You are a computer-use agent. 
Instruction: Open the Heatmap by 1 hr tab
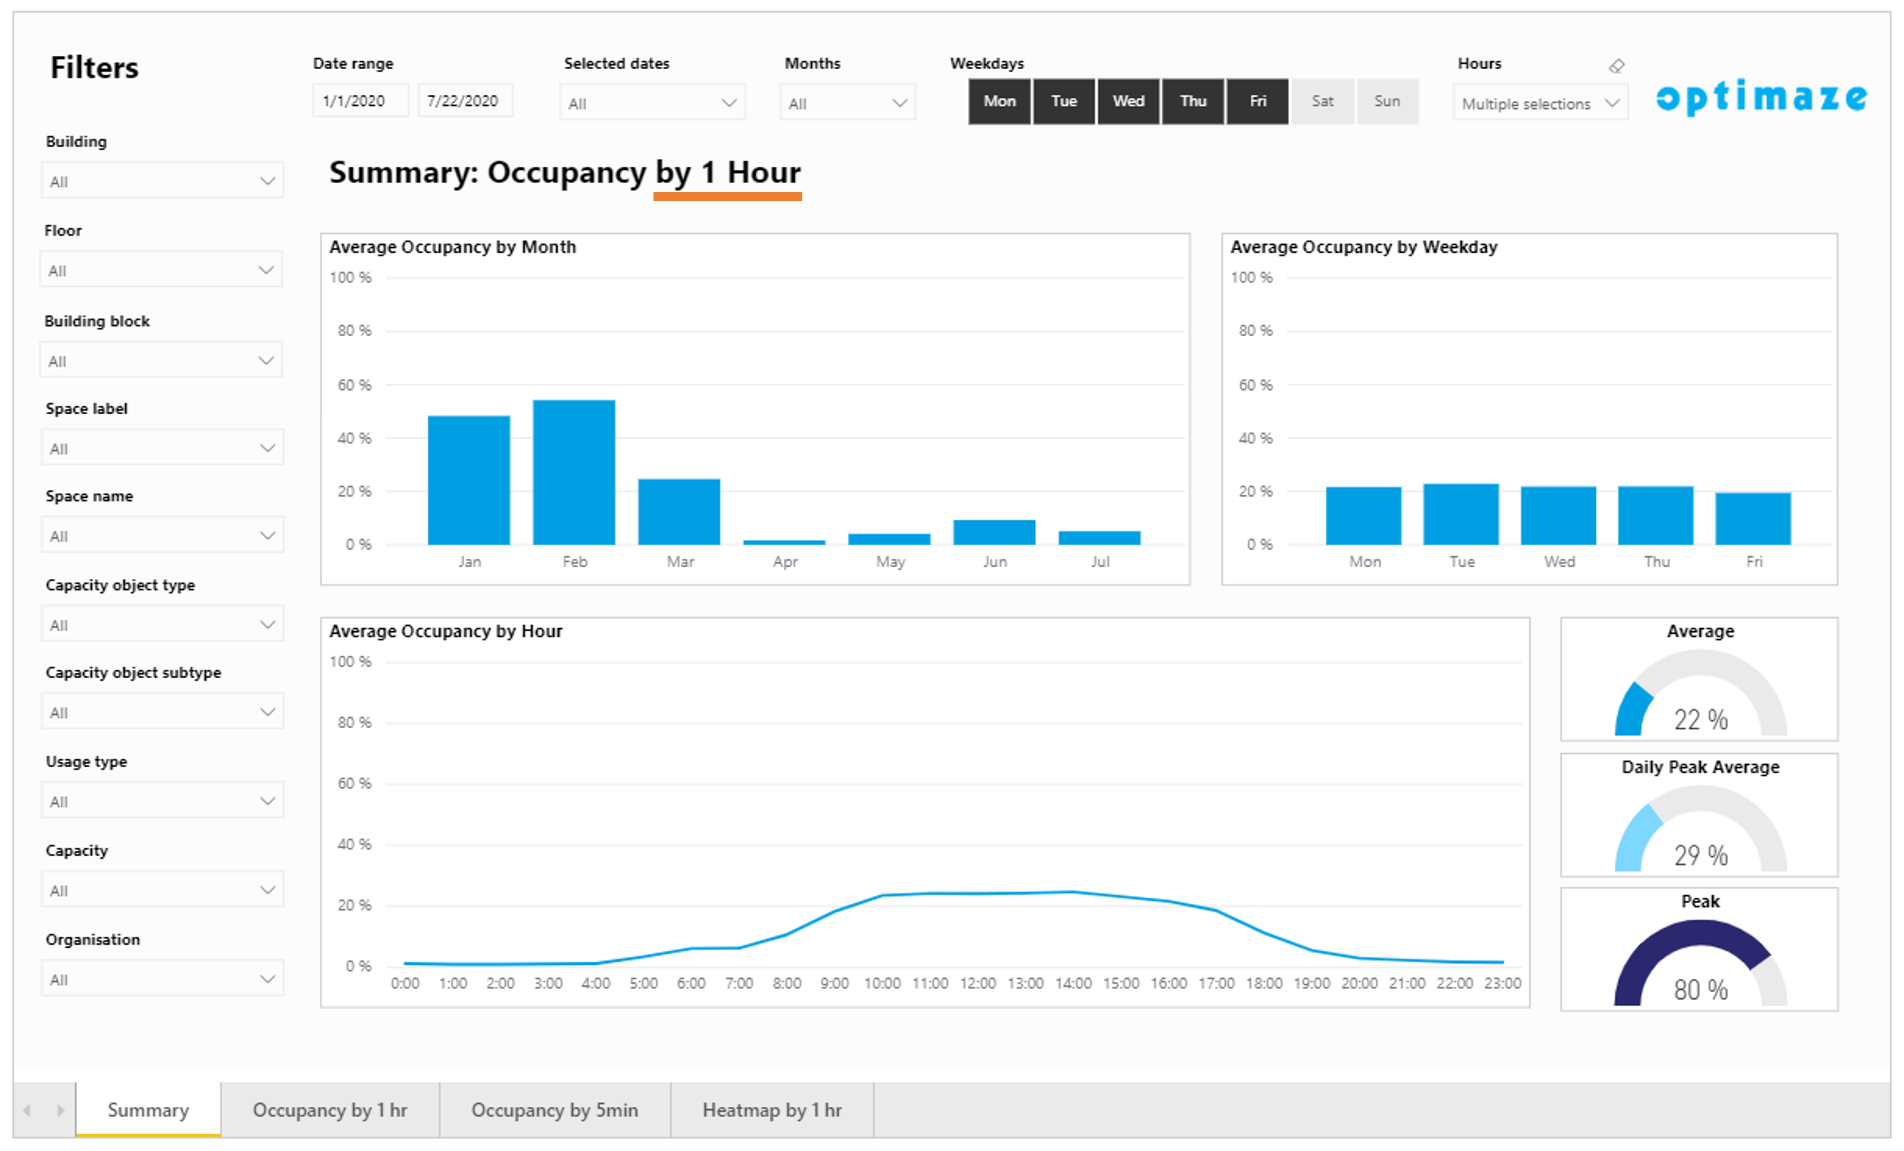pos(771,1110)
